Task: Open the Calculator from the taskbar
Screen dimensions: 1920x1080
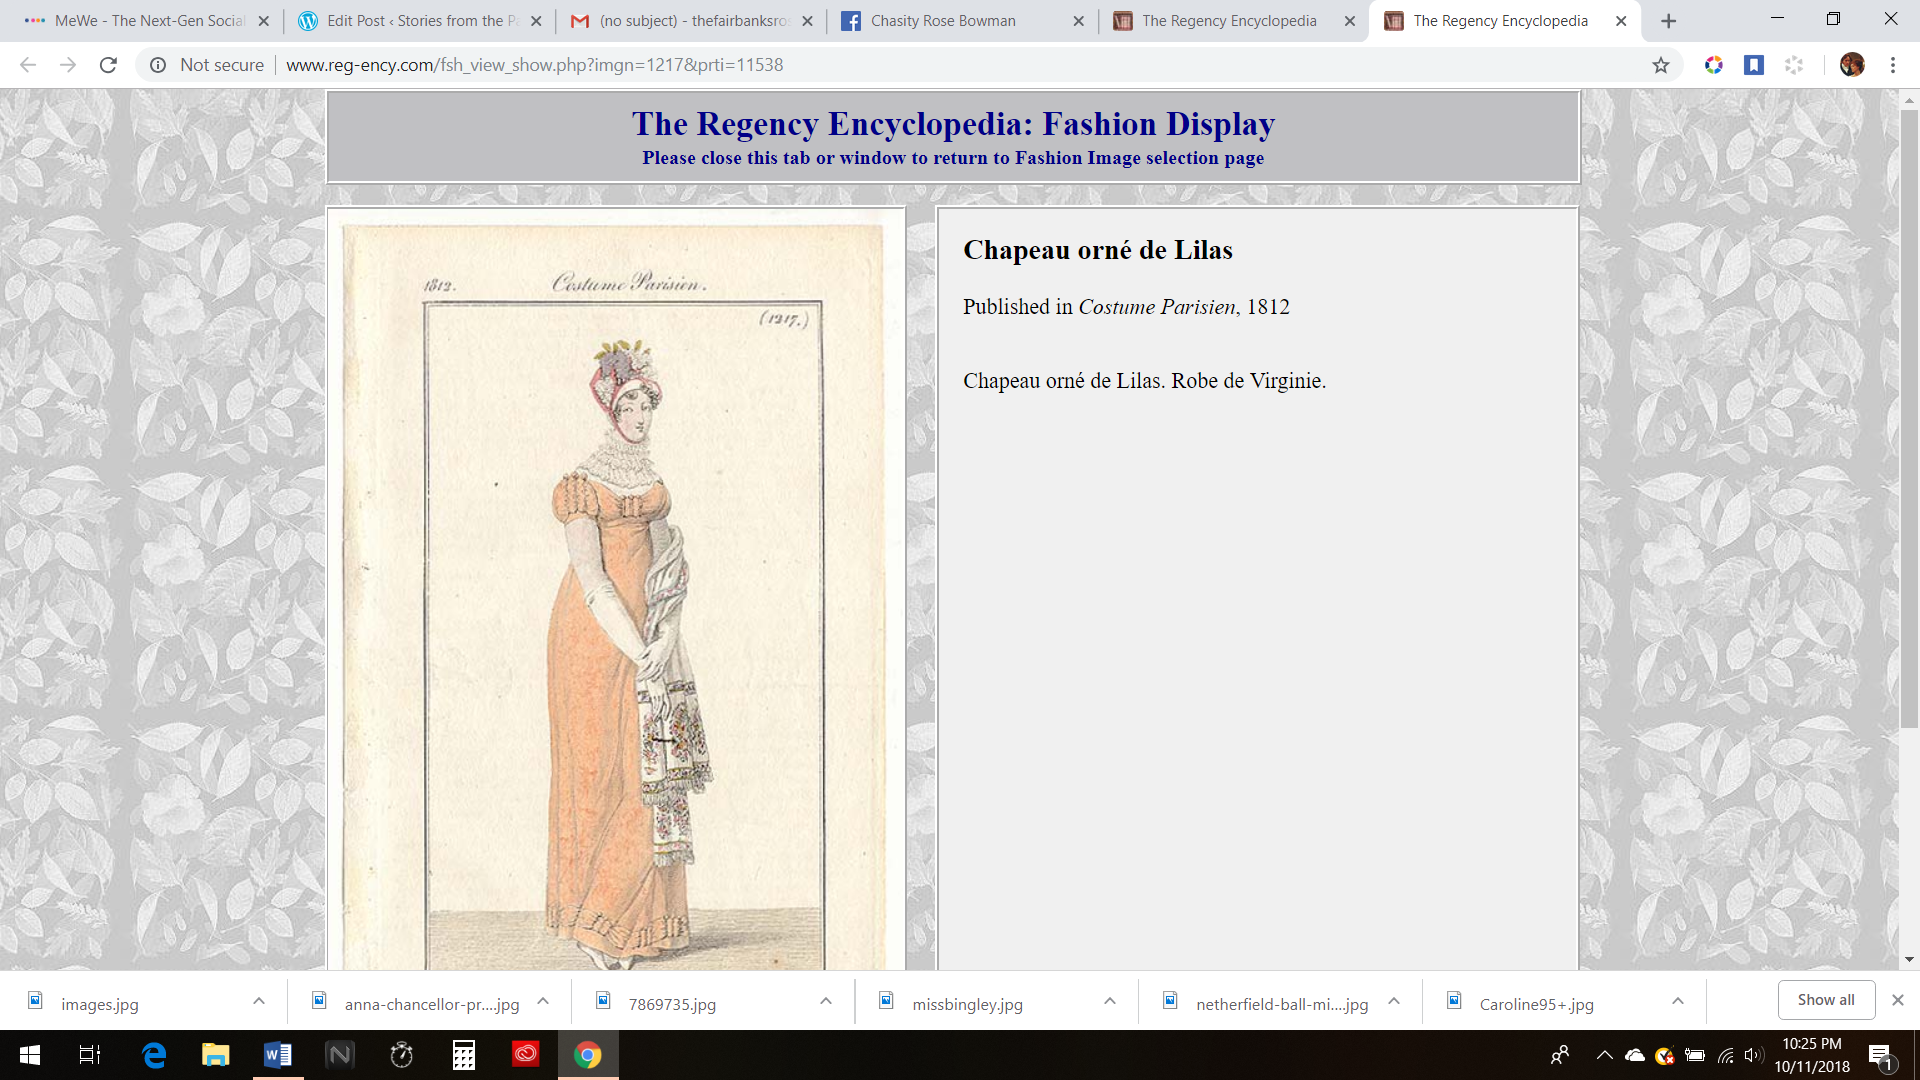Action: [x=463, y=1055]
